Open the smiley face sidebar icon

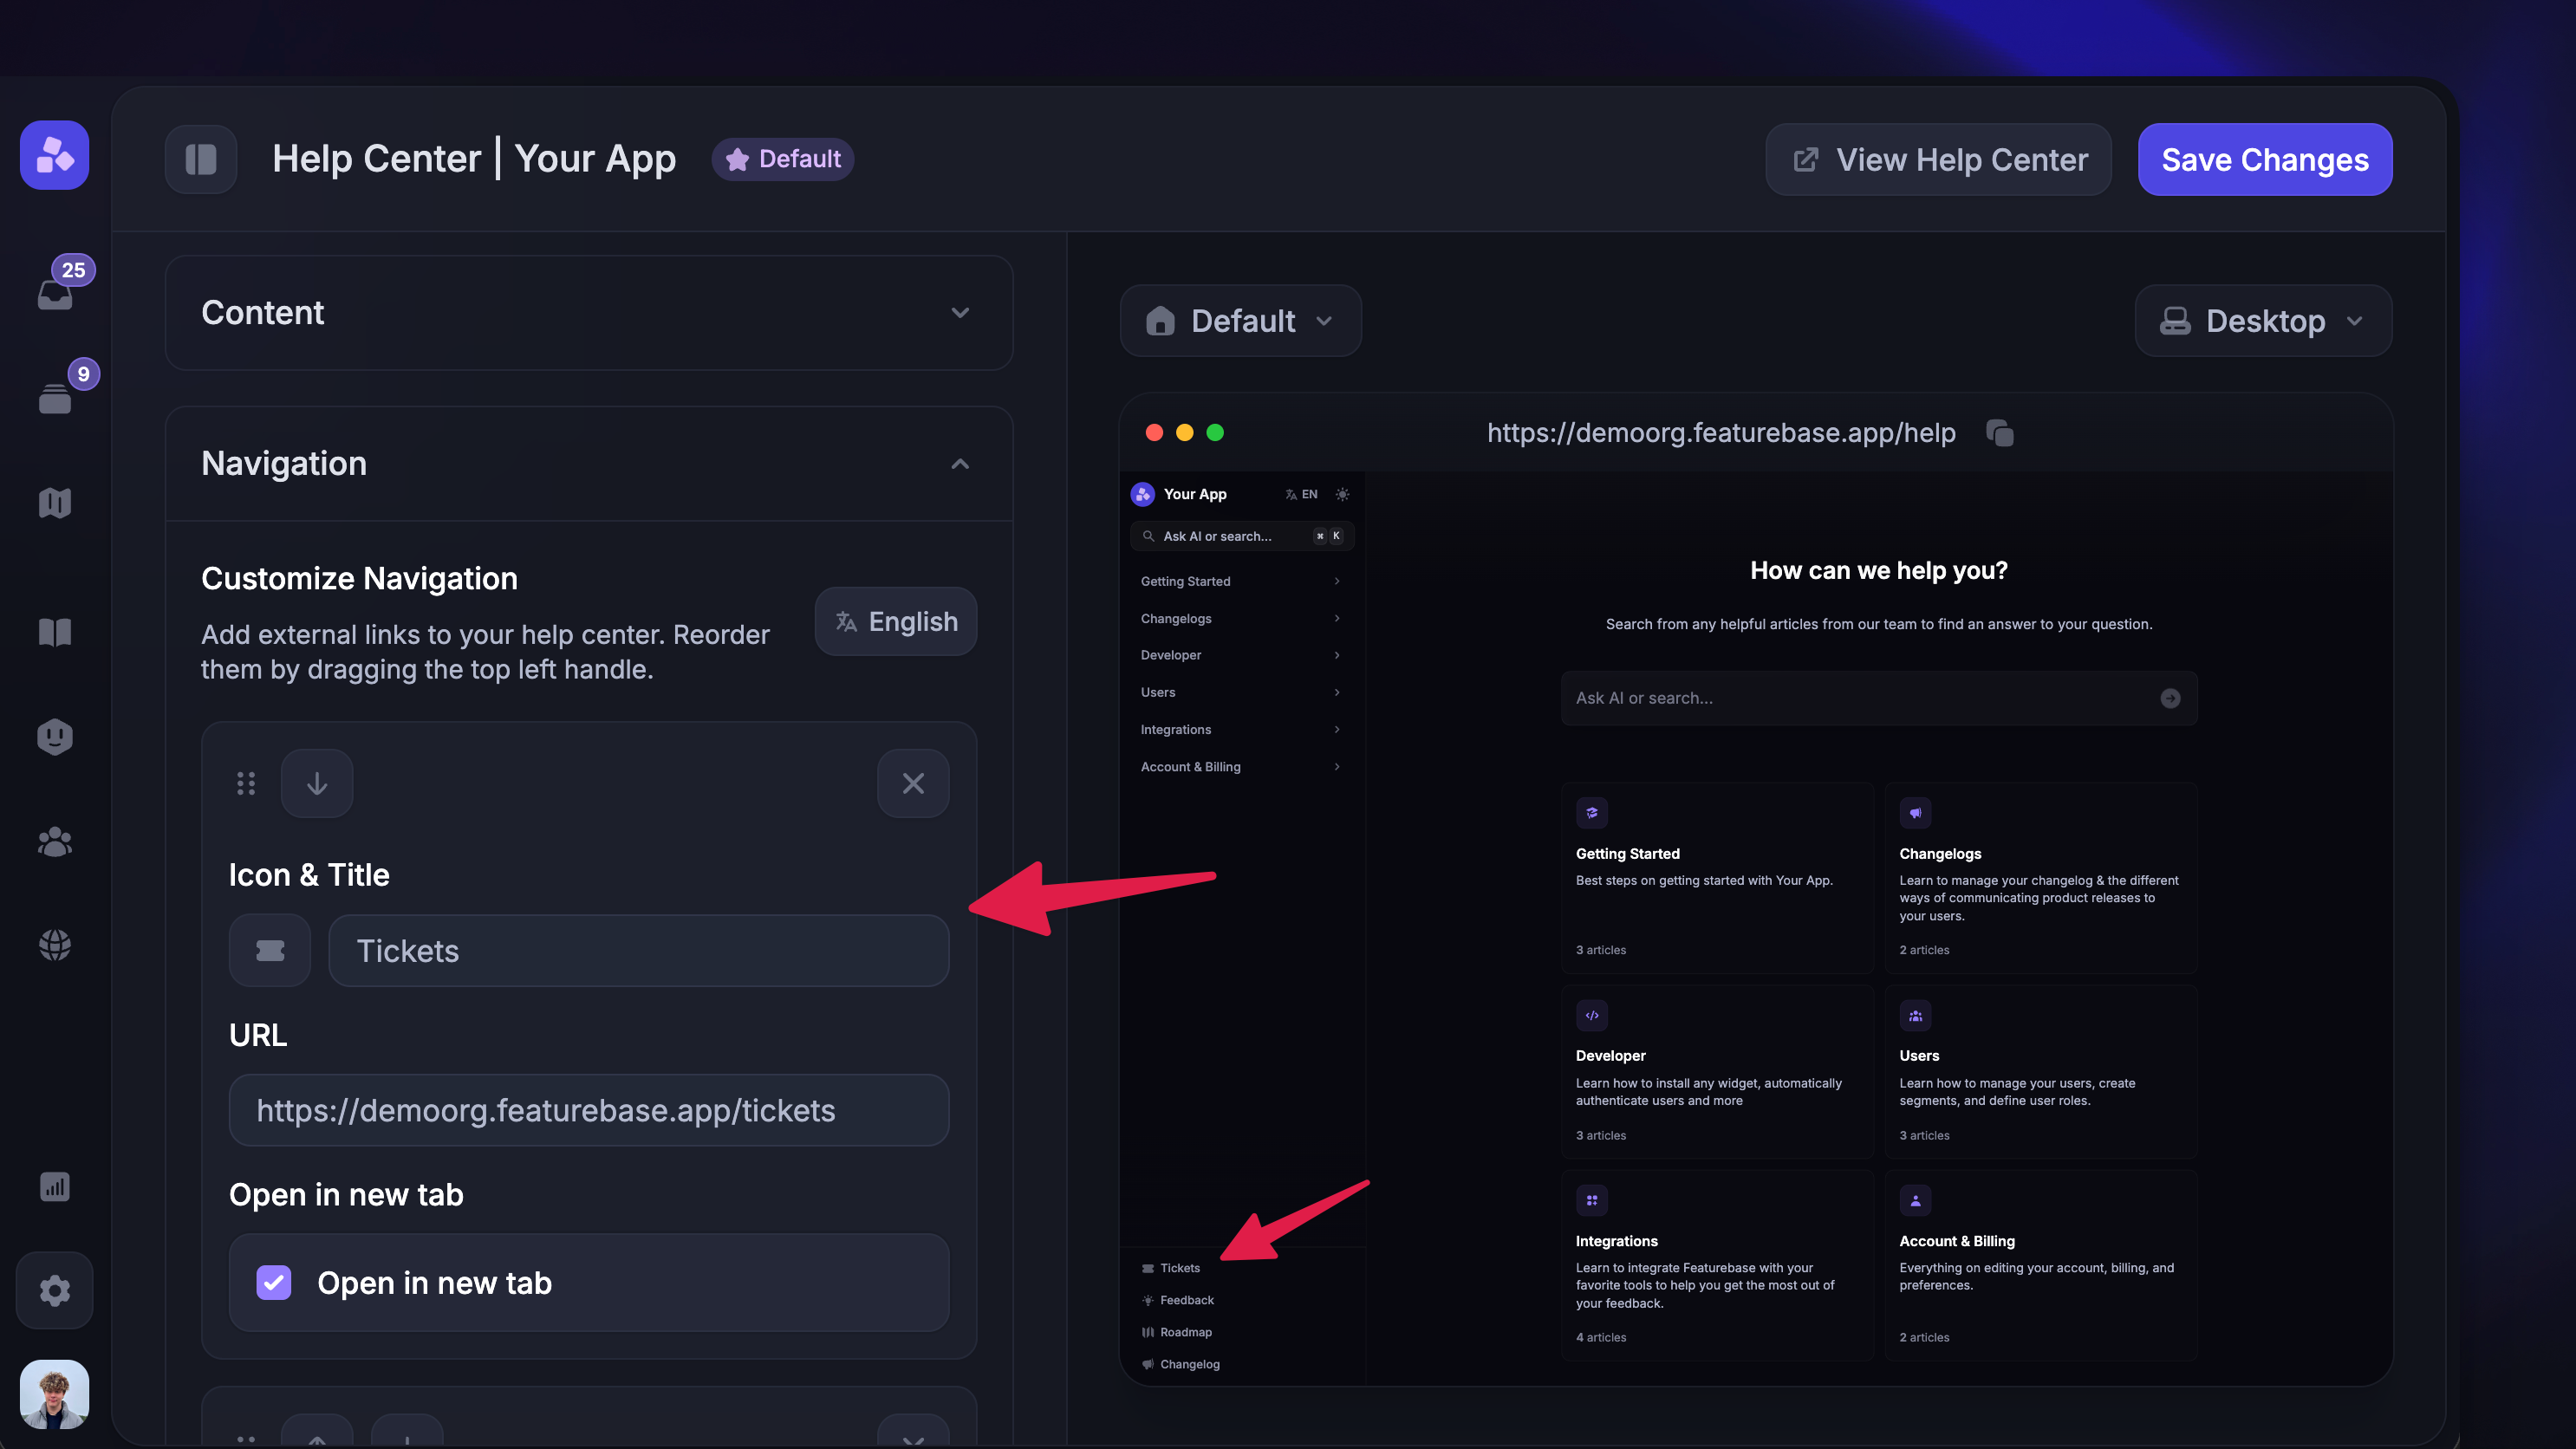[x=55, y=737]
